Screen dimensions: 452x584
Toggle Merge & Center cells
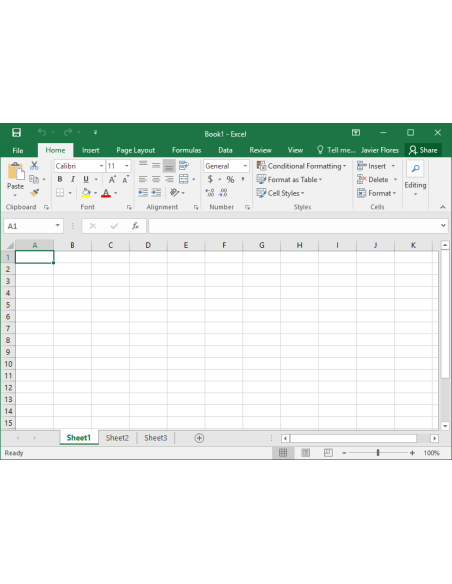coord(184,179)
